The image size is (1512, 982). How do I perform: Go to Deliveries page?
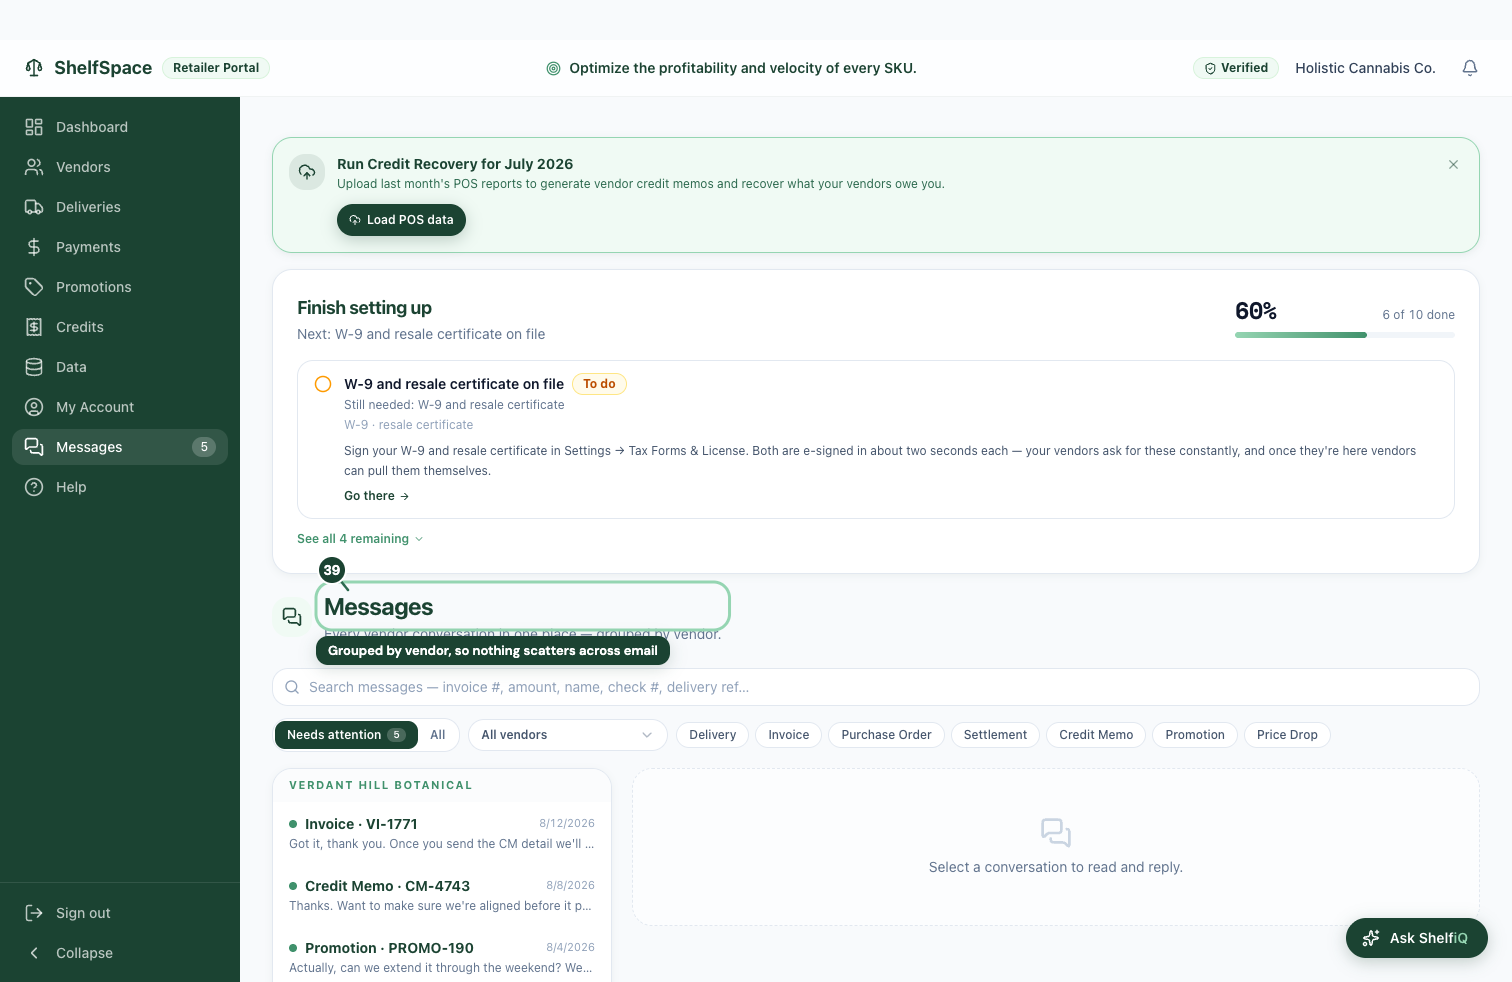(120, 207)
